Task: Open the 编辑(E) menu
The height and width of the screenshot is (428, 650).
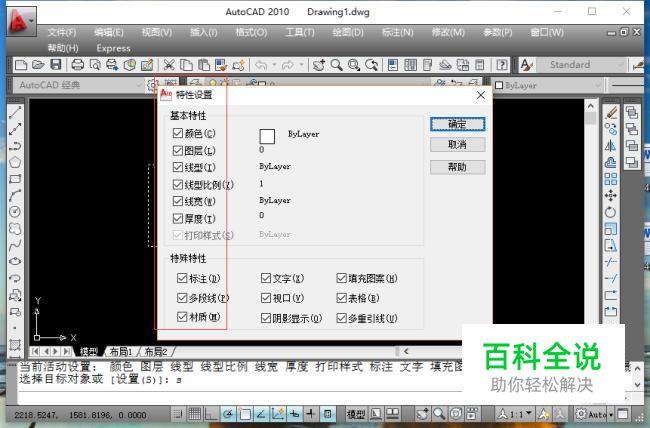Action: click(109, 32)
